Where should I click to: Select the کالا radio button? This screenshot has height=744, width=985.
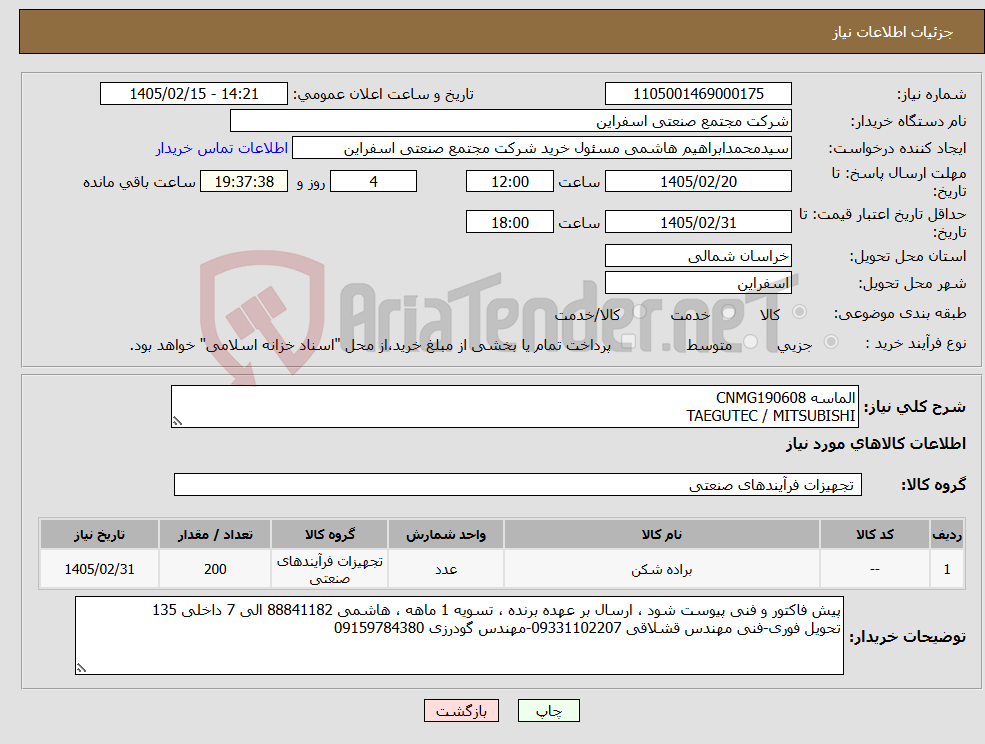pos(800,312)
